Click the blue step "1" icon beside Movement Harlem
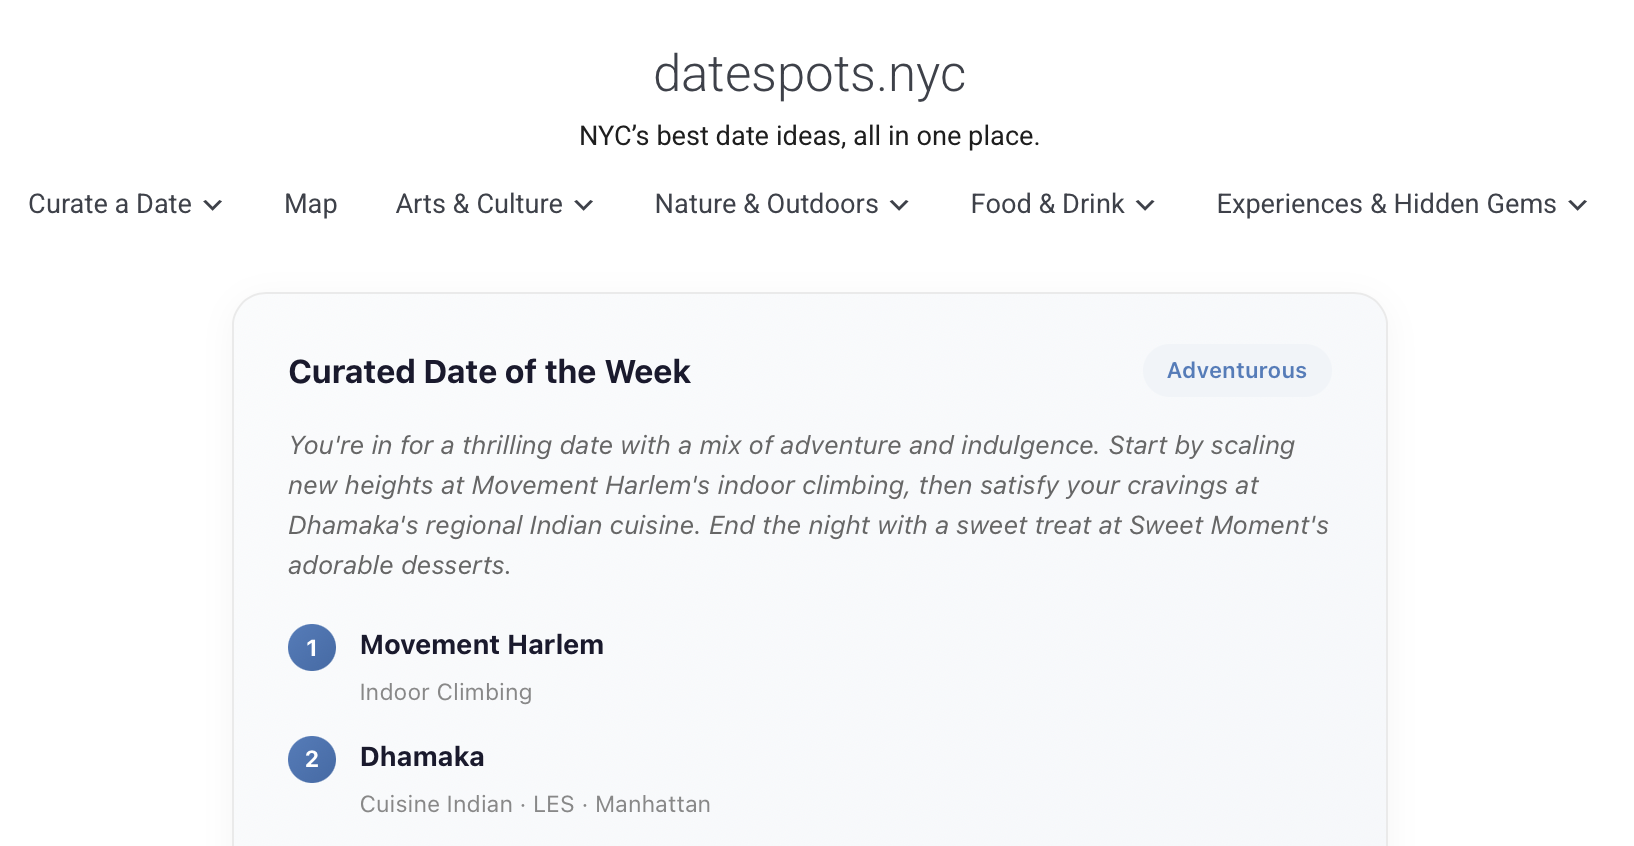Image resolution: width=1634 pixels, height=846 pixels. point(311,647)
